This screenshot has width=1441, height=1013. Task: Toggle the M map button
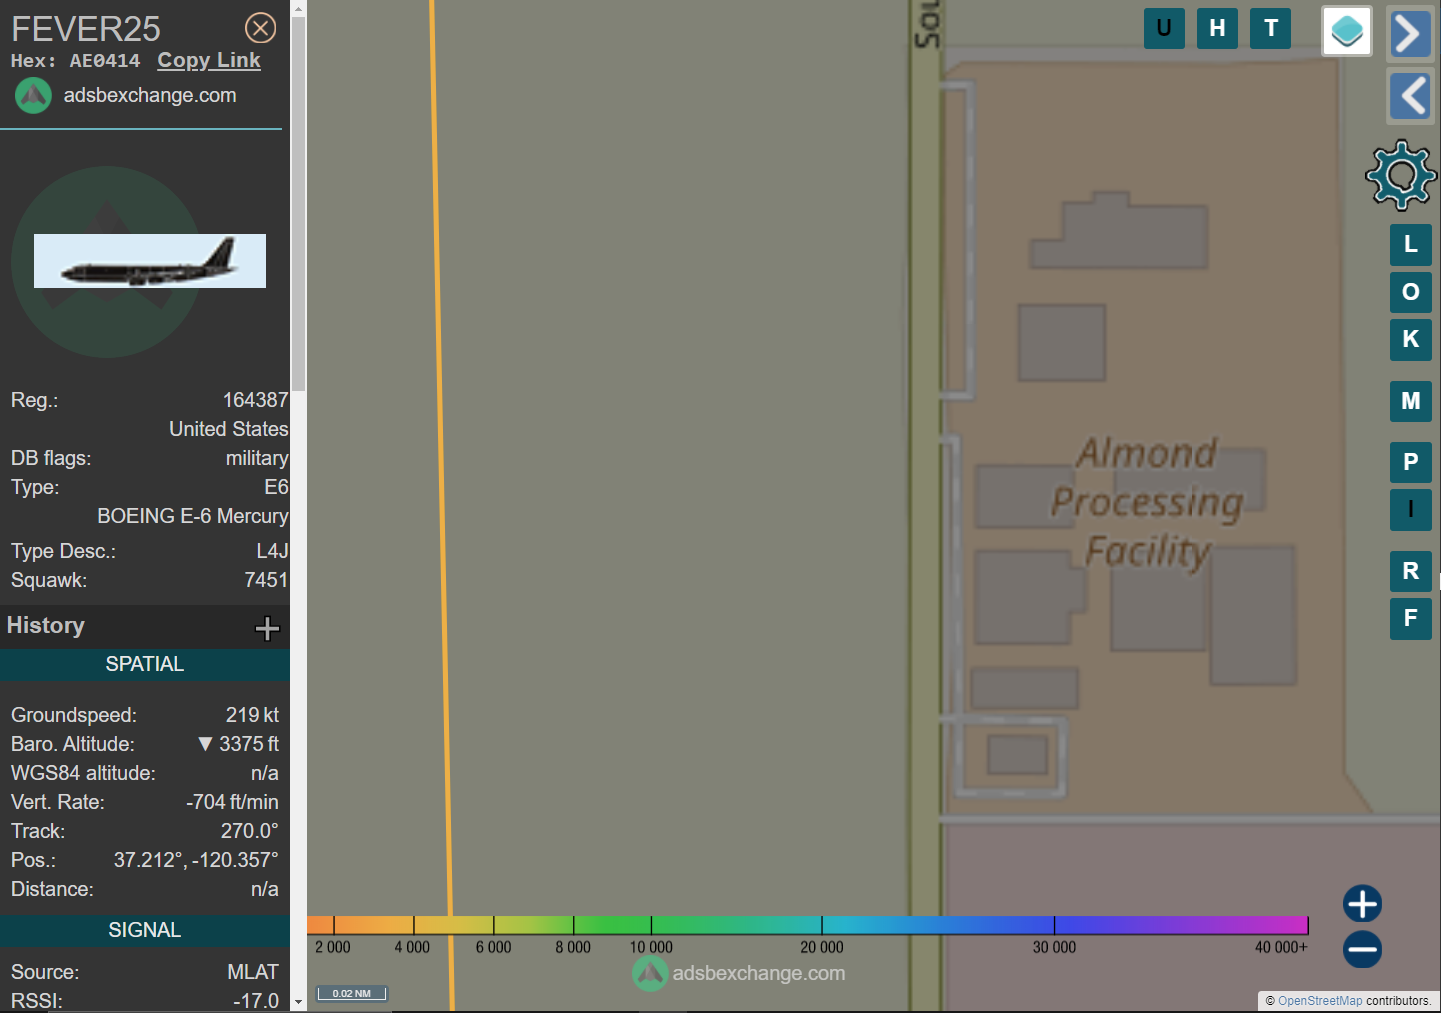tap(1411, 401)
